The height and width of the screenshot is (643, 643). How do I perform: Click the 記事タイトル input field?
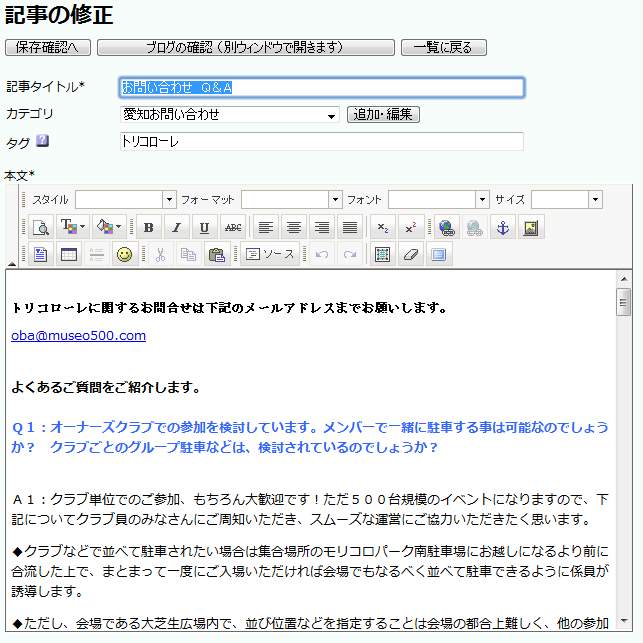[322, 87]
